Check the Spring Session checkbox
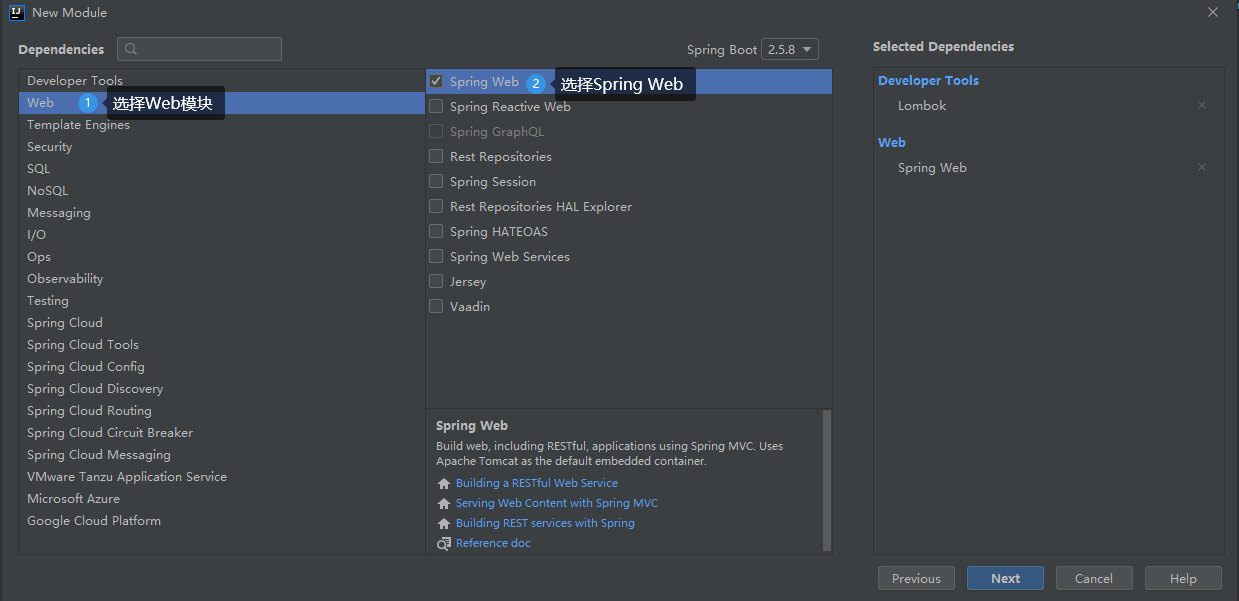This screenshot has height=601, width=1239. (436, 181)
